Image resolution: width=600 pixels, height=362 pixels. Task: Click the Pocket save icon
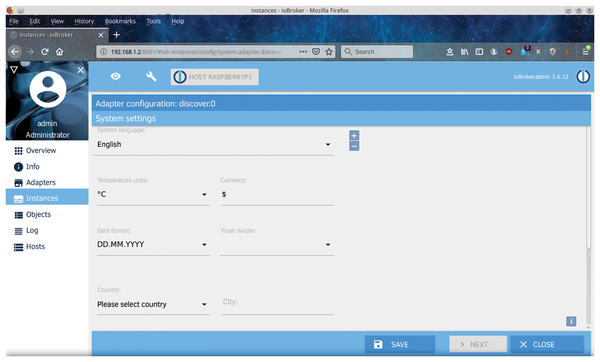[316, 52]
